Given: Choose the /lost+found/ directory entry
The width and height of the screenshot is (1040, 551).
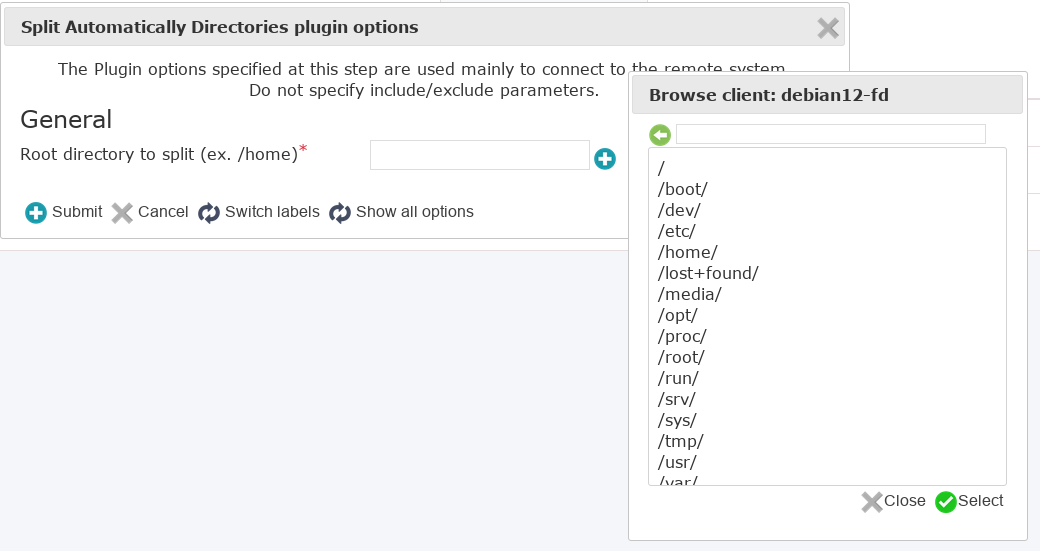Looking at the screenshot, I should (708, 273).
